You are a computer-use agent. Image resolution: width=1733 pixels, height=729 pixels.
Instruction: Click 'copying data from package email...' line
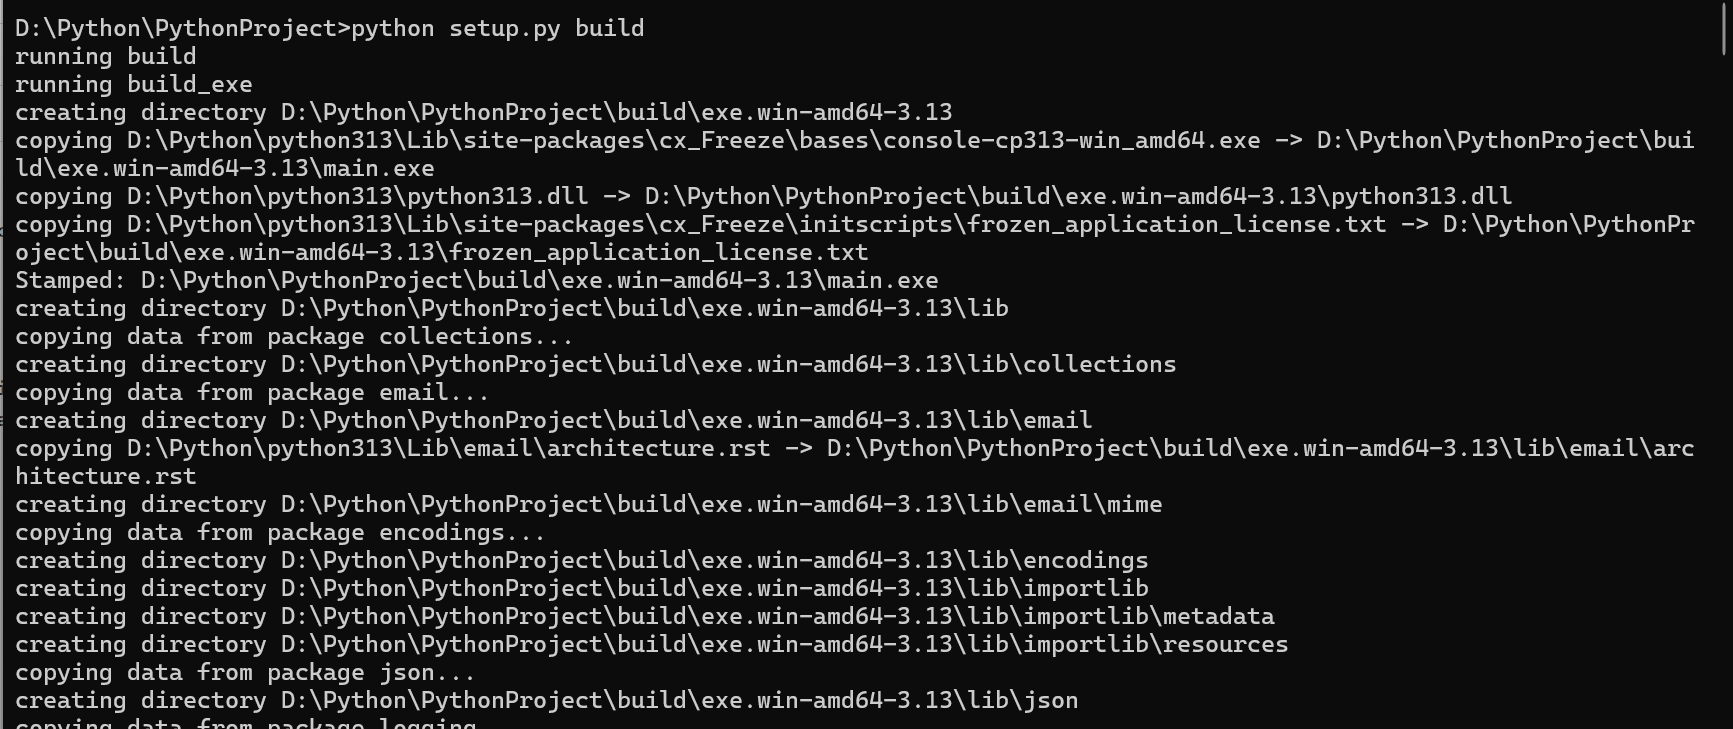coord(252,392)
